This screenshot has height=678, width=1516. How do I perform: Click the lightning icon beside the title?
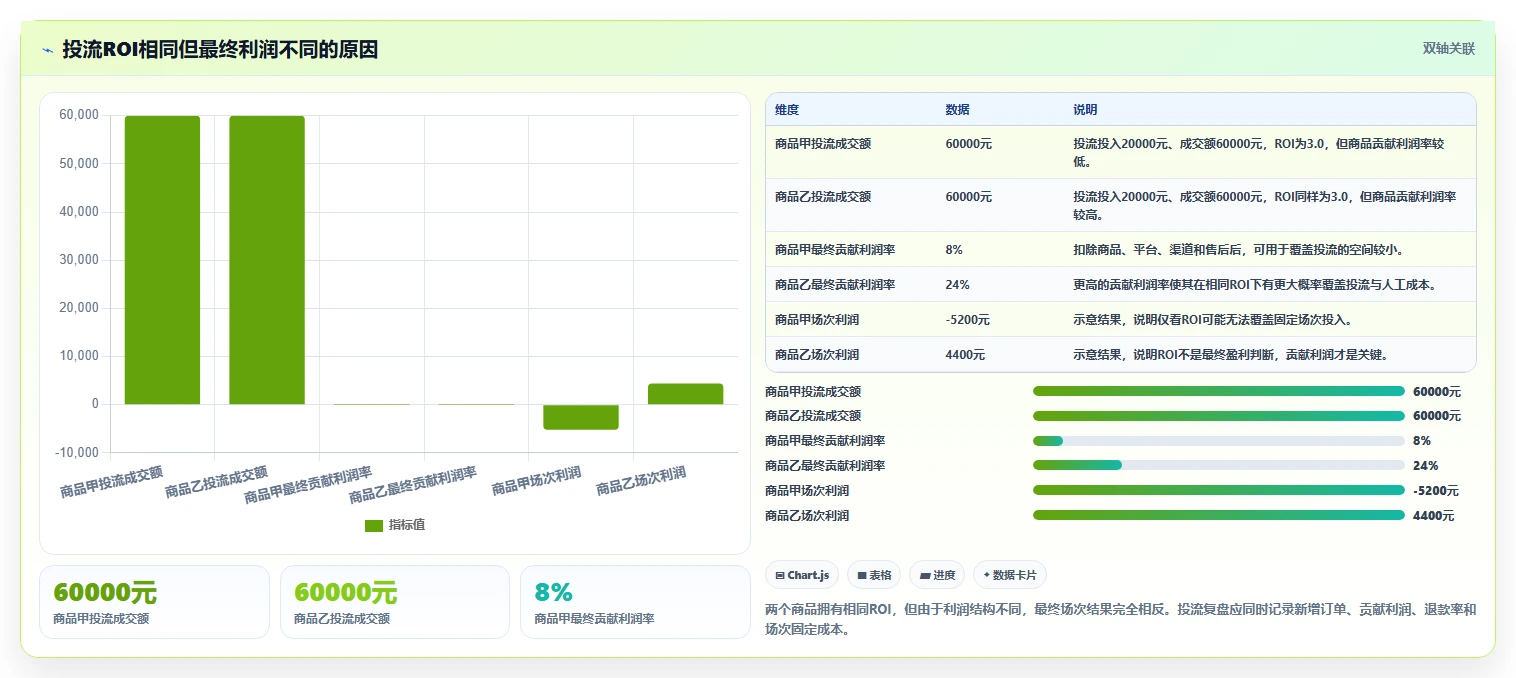[47, 50]
